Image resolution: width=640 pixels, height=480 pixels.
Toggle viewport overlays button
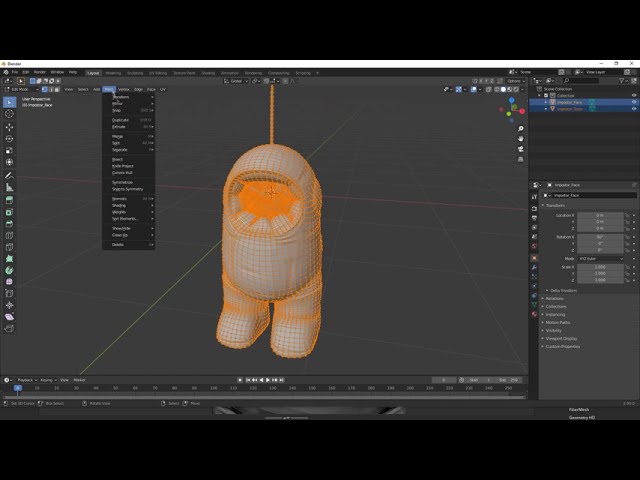(473, 89)
